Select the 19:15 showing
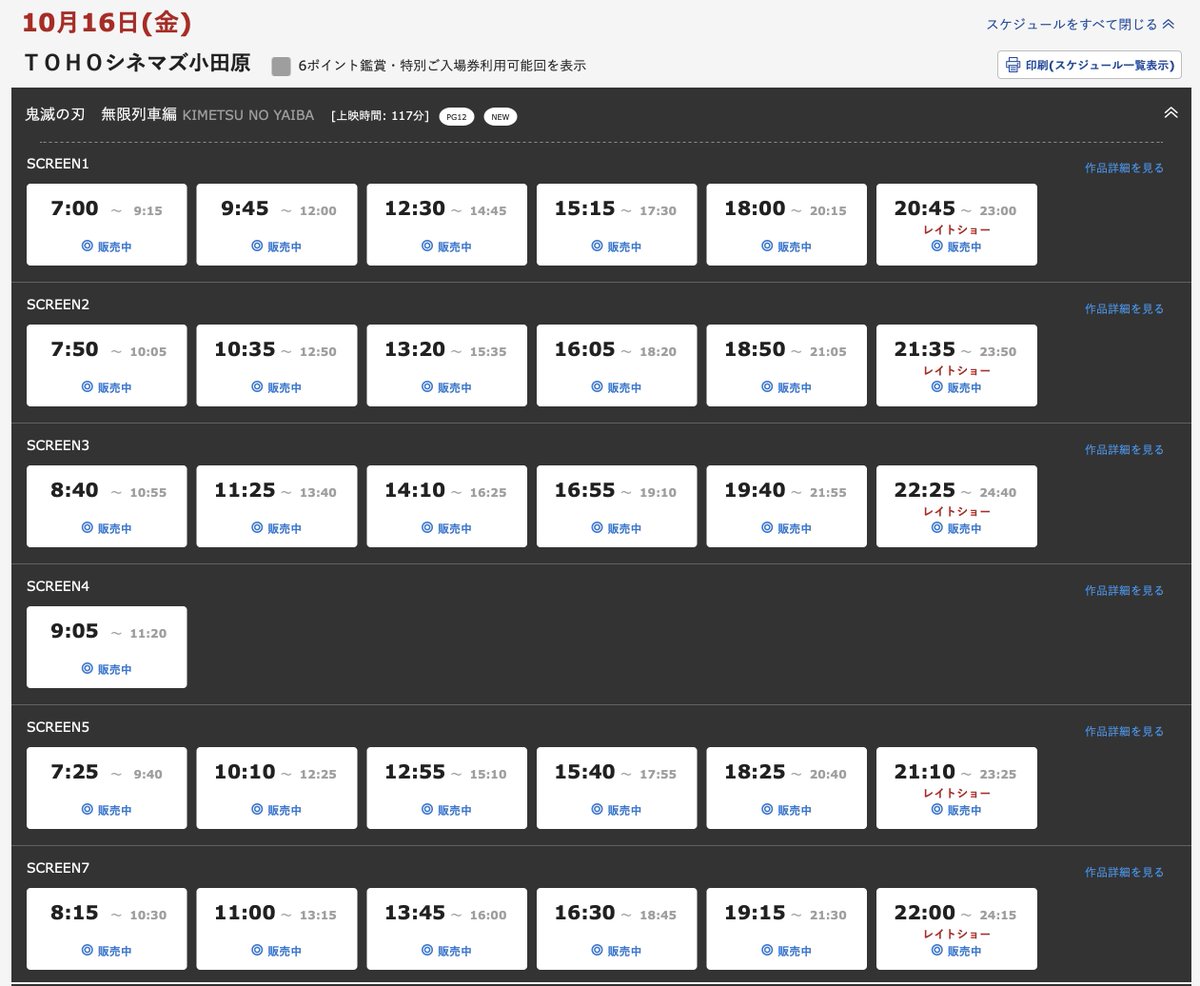Screen dimensions: 1200x986 [787, 930]
